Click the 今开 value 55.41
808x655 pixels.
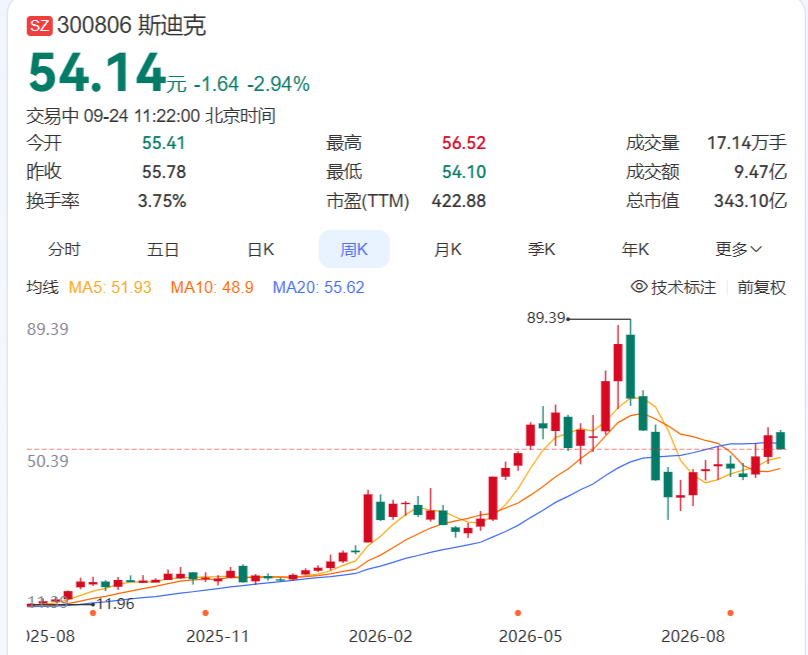[x=163, y=143]
